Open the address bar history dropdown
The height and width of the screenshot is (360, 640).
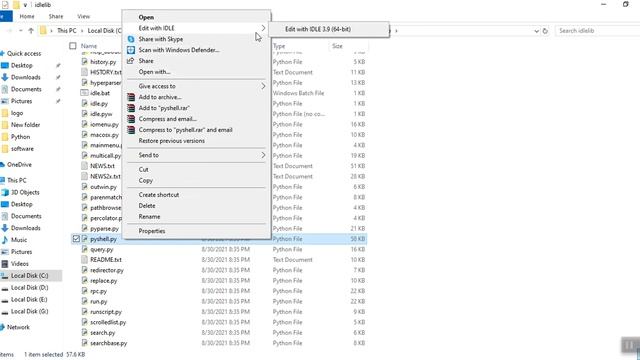click(536, 31)
